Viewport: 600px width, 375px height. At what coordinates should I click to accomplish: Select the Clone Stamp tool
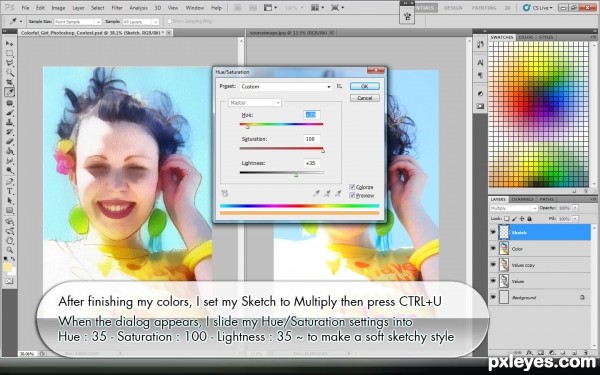tap(9, 122)
